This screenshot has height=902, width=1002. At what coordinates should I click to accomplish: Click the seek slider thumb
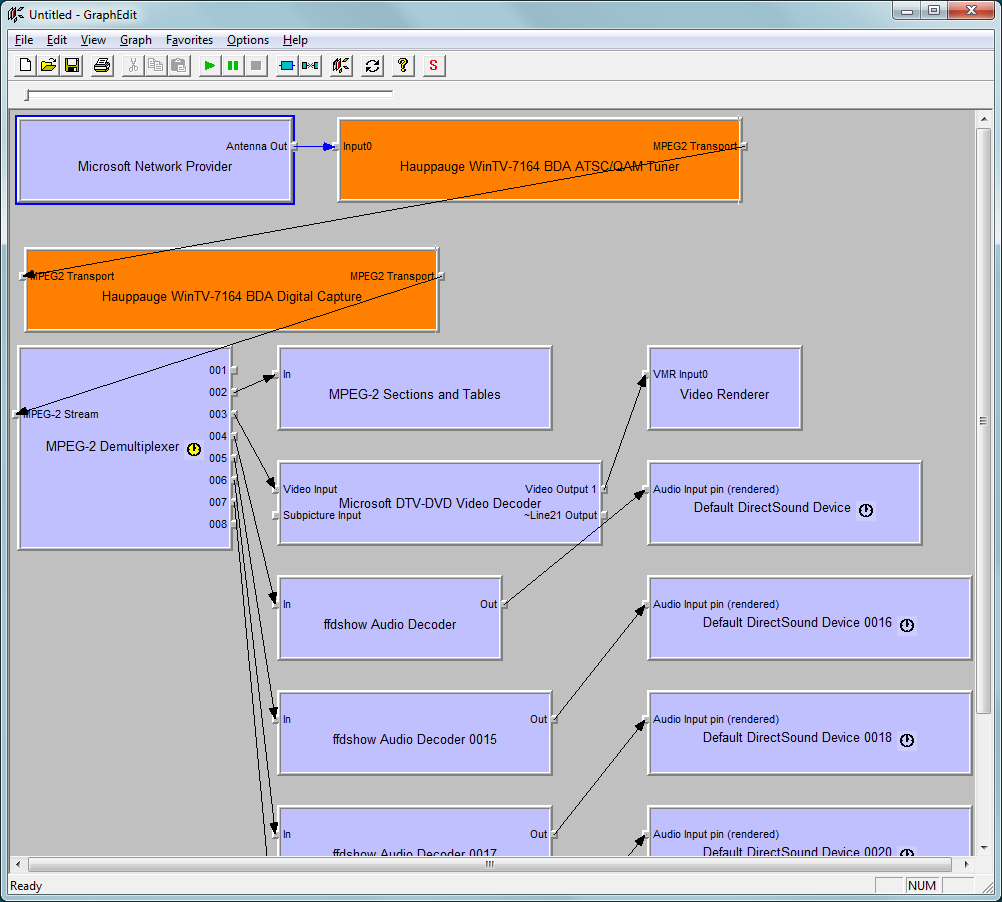[x=27, y=95]
